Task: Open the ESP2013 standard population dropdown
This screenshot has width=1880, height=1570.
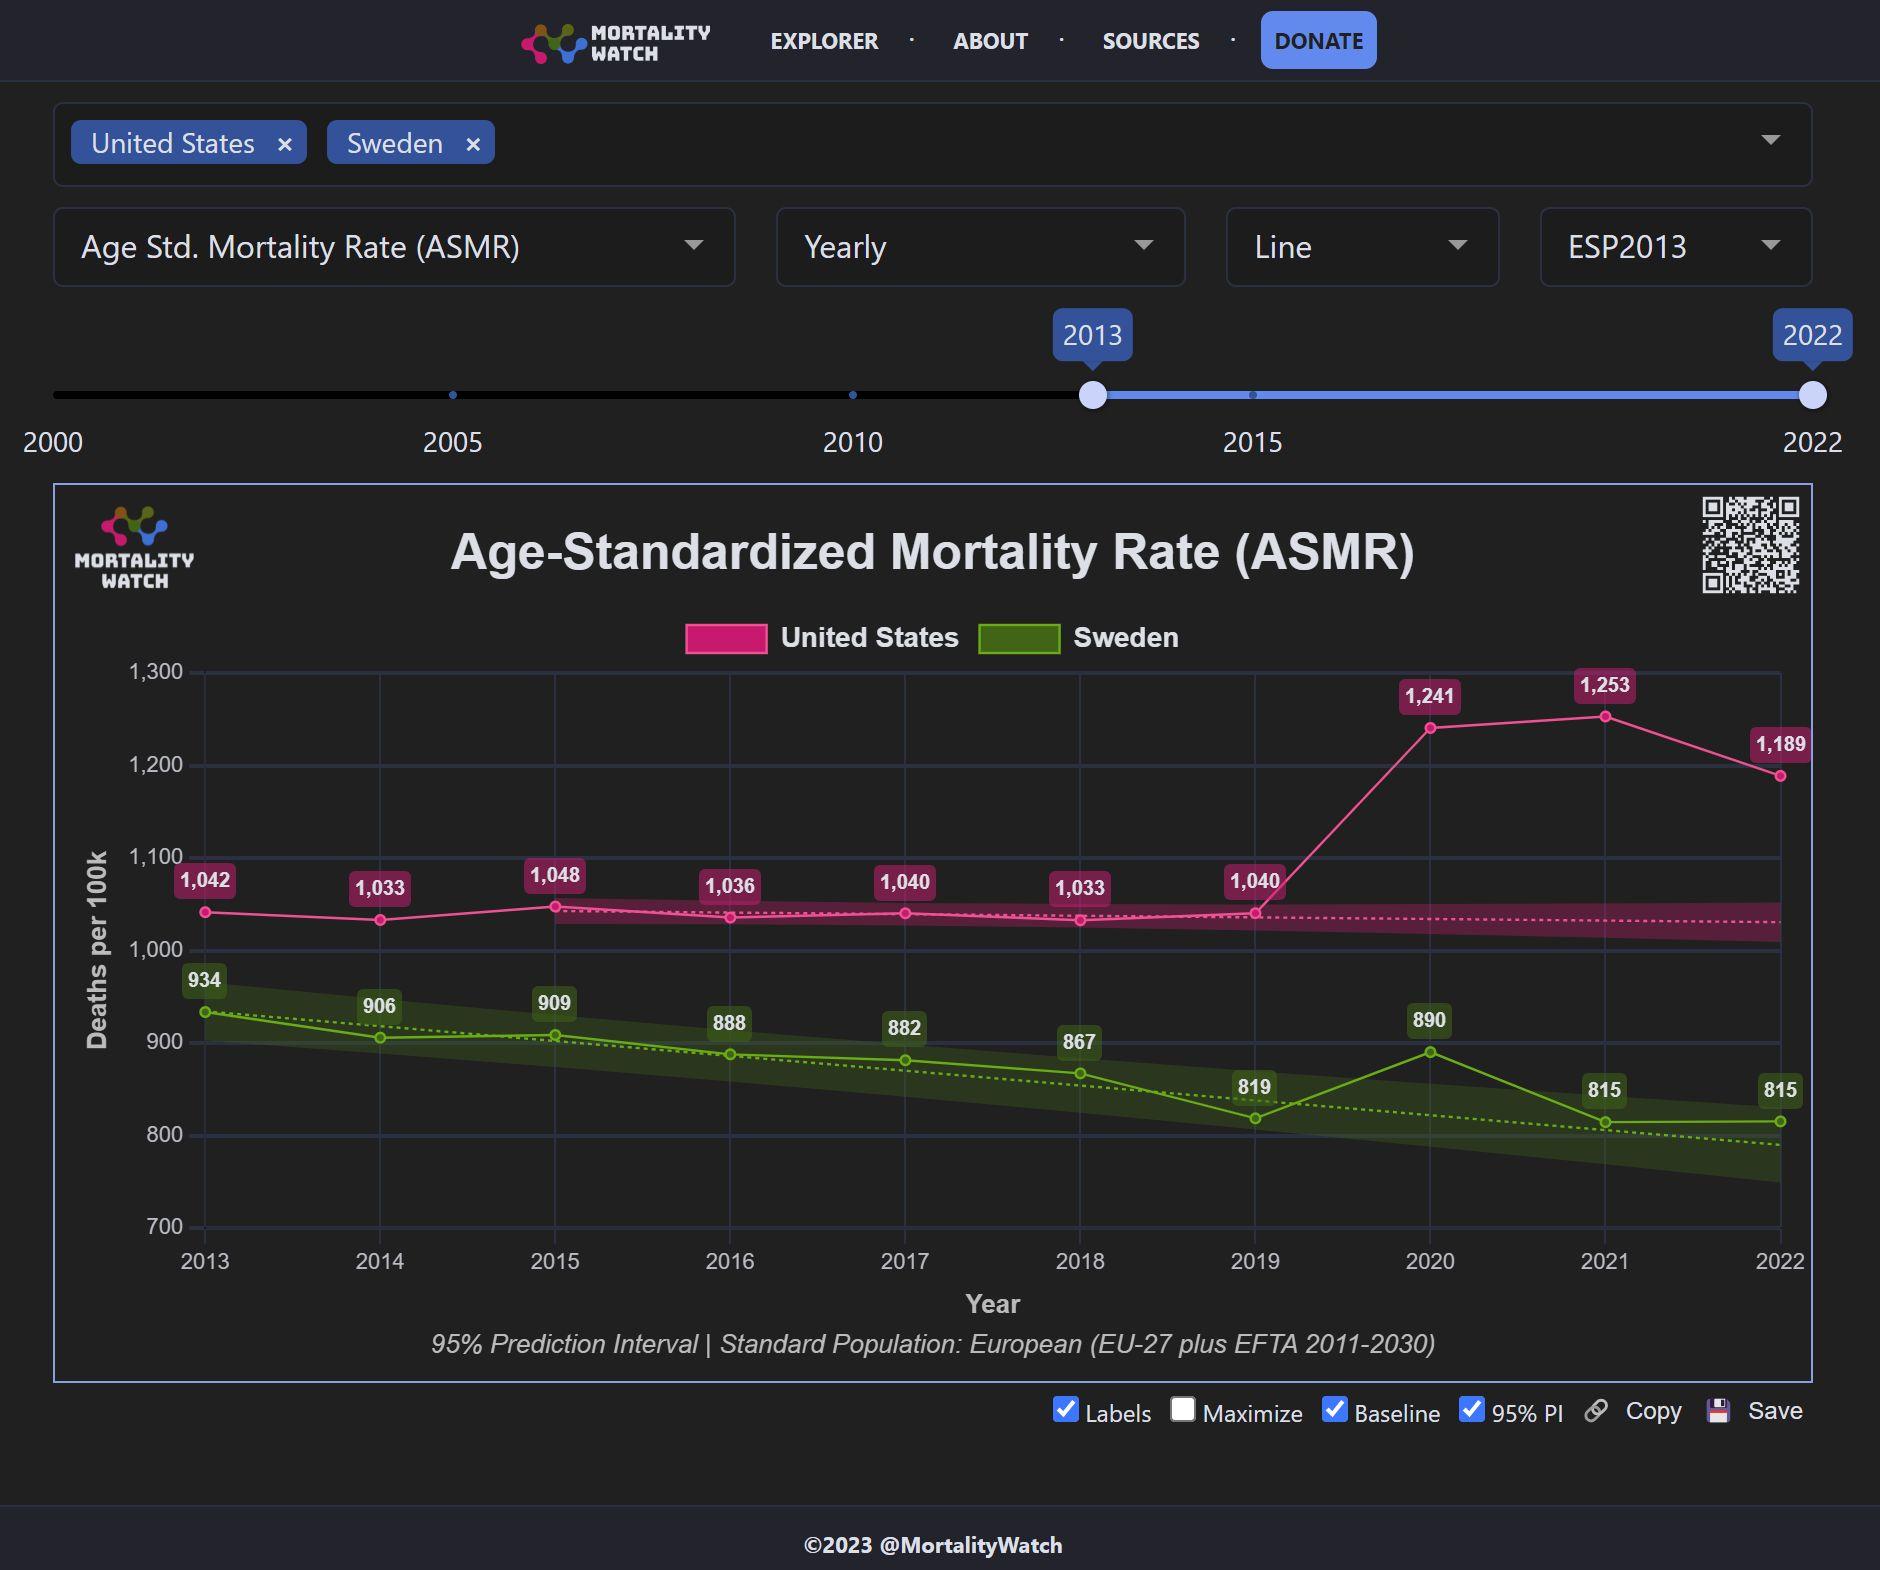Action: (x=1676, y=247)
